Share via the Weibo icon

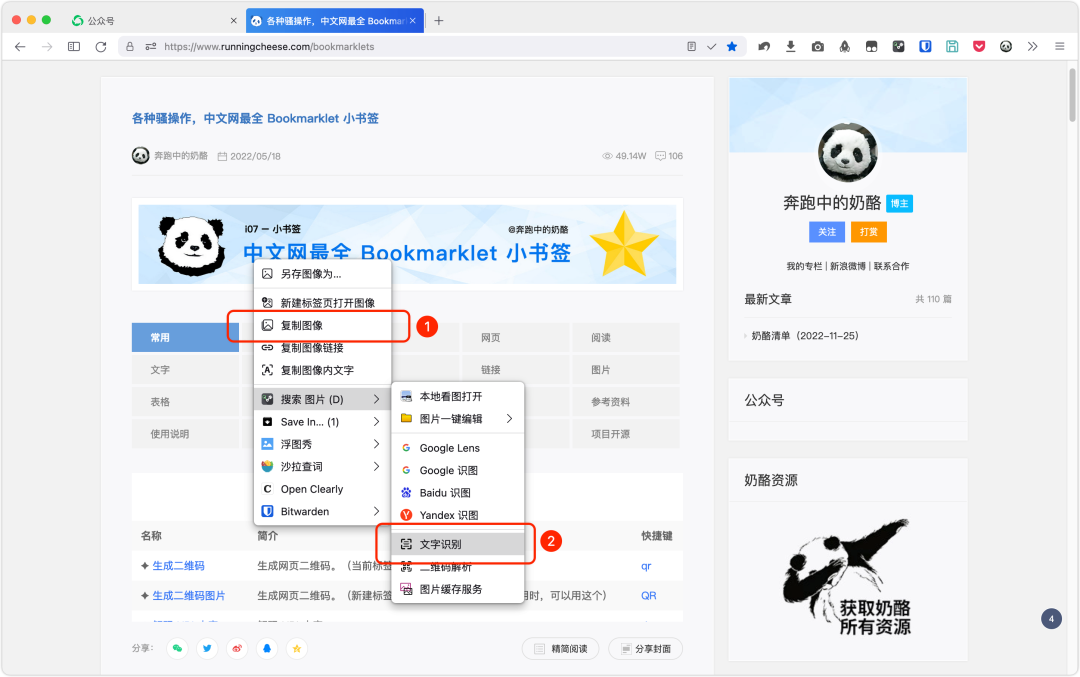click(x=237, y=649)
